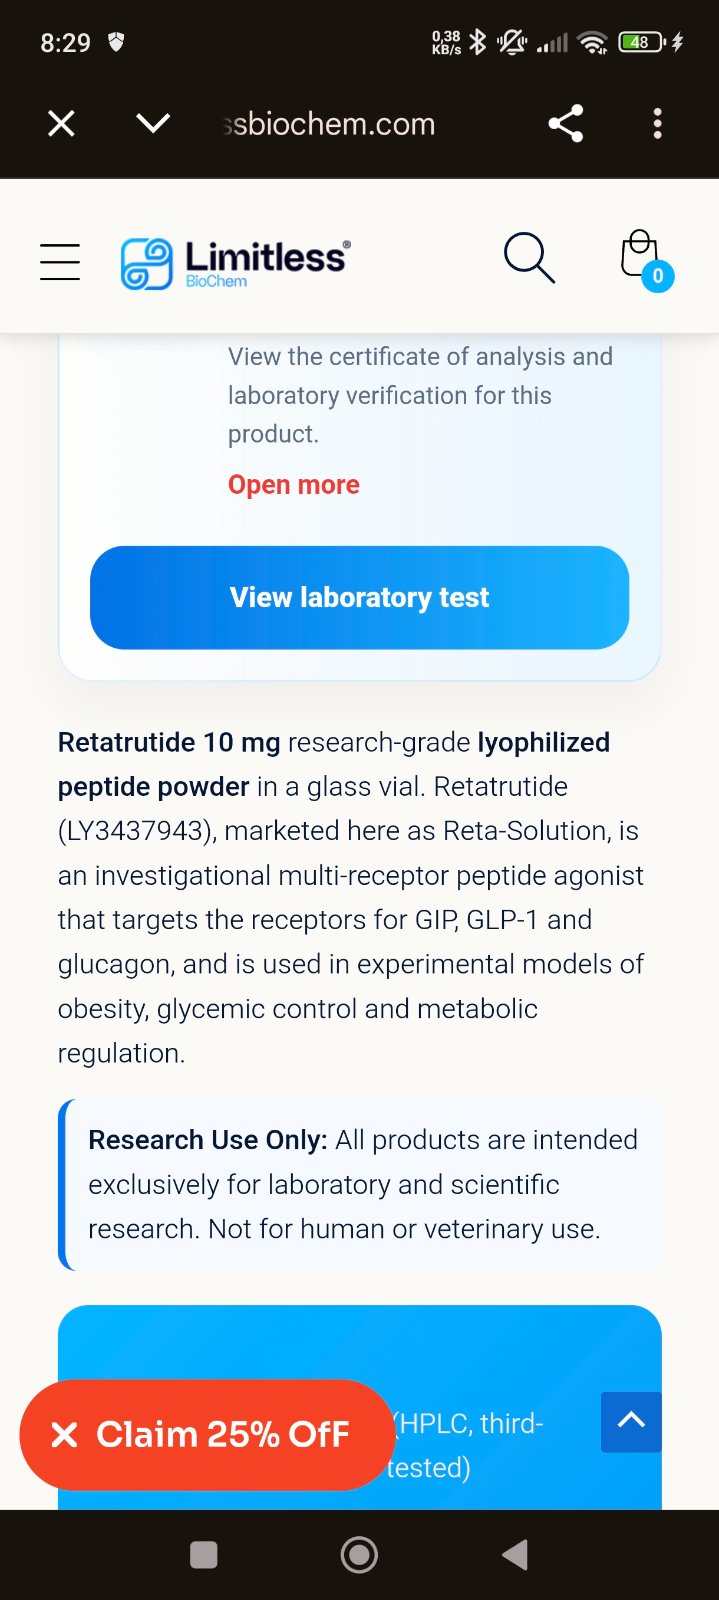Screen dimensions: 719x1600
Task: Tap the cart item count badge
Action: [x=658, y=276]
